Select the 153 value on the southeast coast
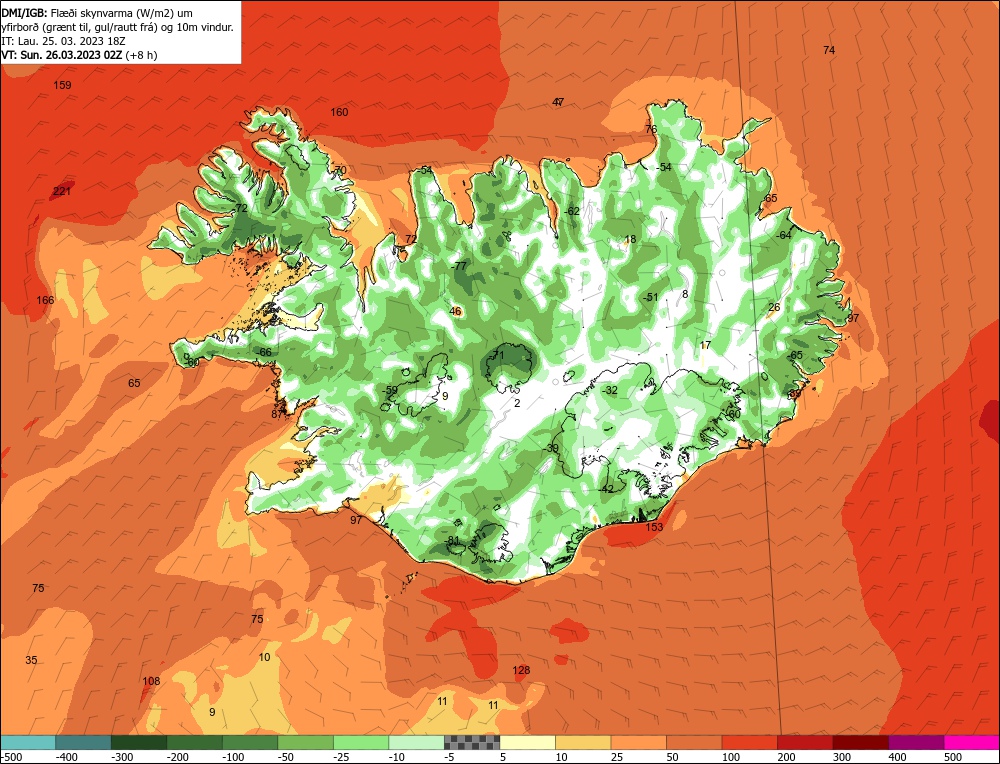Image resolution: width=1000 pixels, height=764 pixels. [x=654, y=527]
